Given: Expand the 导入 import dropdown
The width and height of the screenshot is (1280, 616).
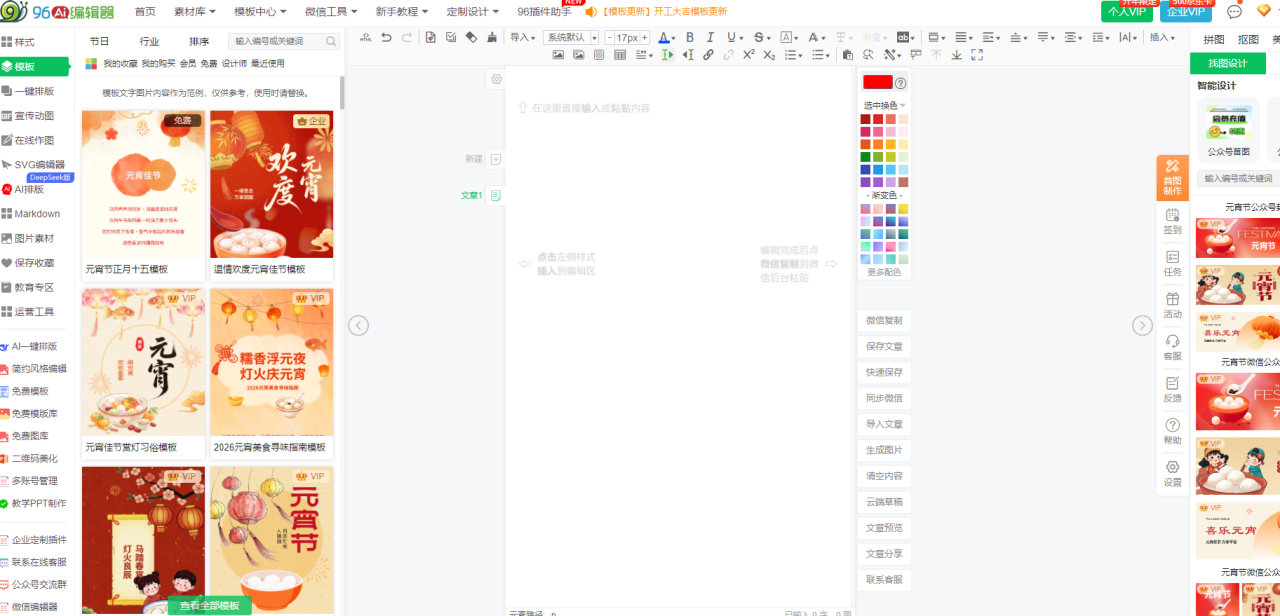Looking at the screenshot, I should pyautogui.click(x=523, y=38).
